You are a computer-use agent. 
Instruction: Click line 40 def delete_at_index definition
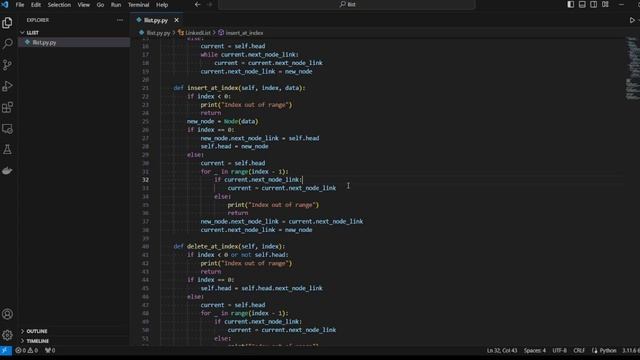(x=229, y=247)
